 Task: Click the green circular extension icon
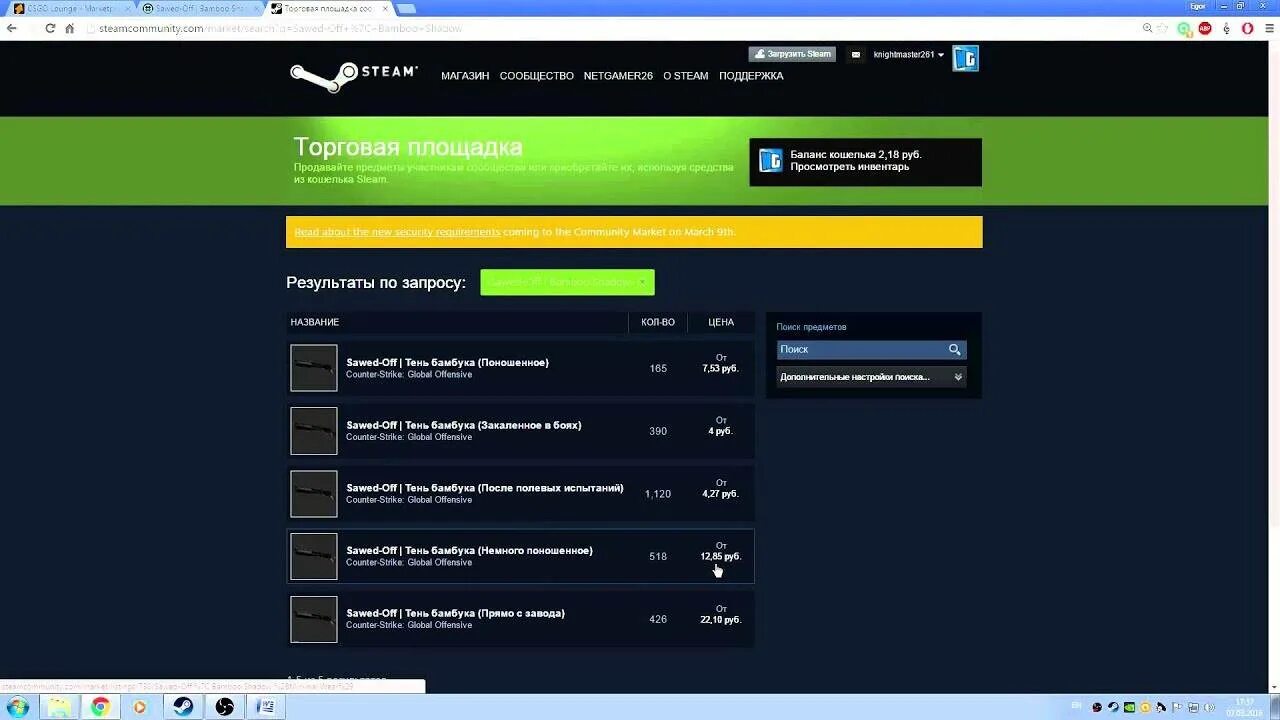[x=1185, y=28]
